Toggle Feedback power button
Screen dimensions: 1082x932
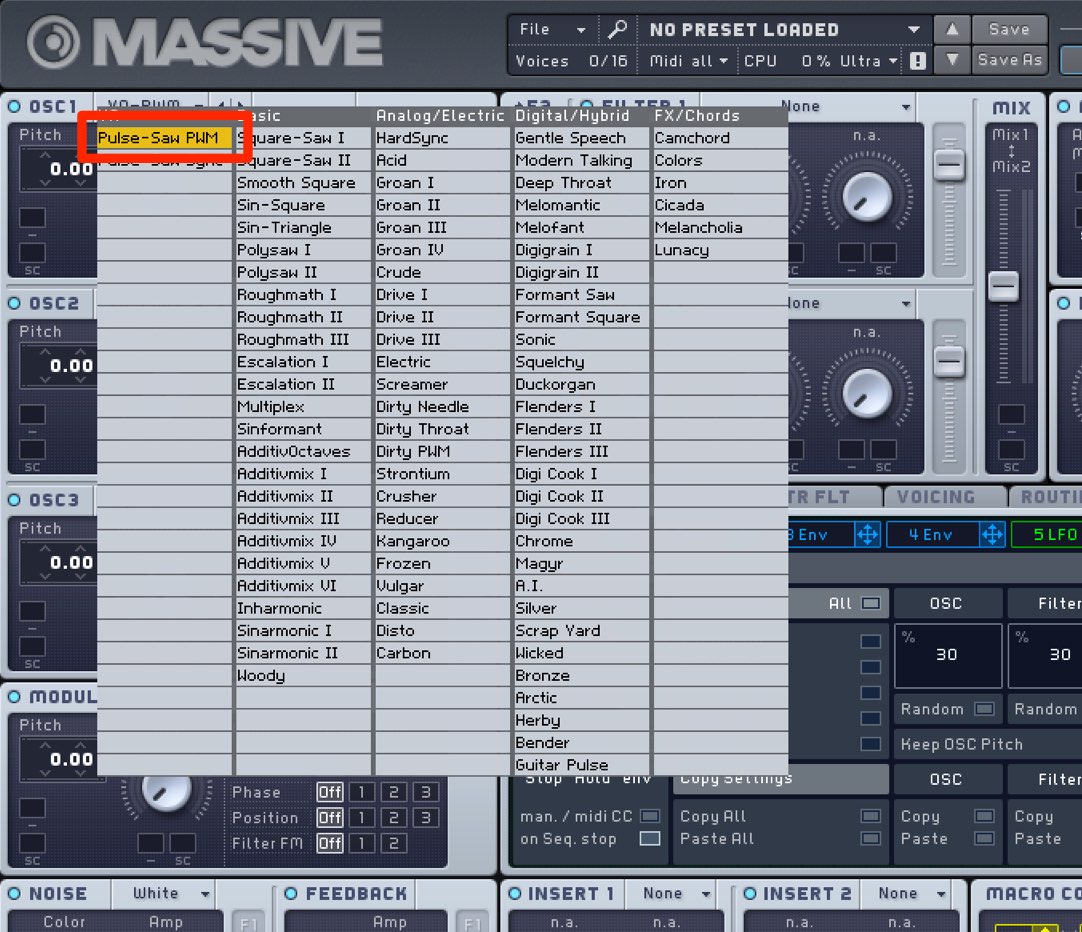tap(291, 893)
